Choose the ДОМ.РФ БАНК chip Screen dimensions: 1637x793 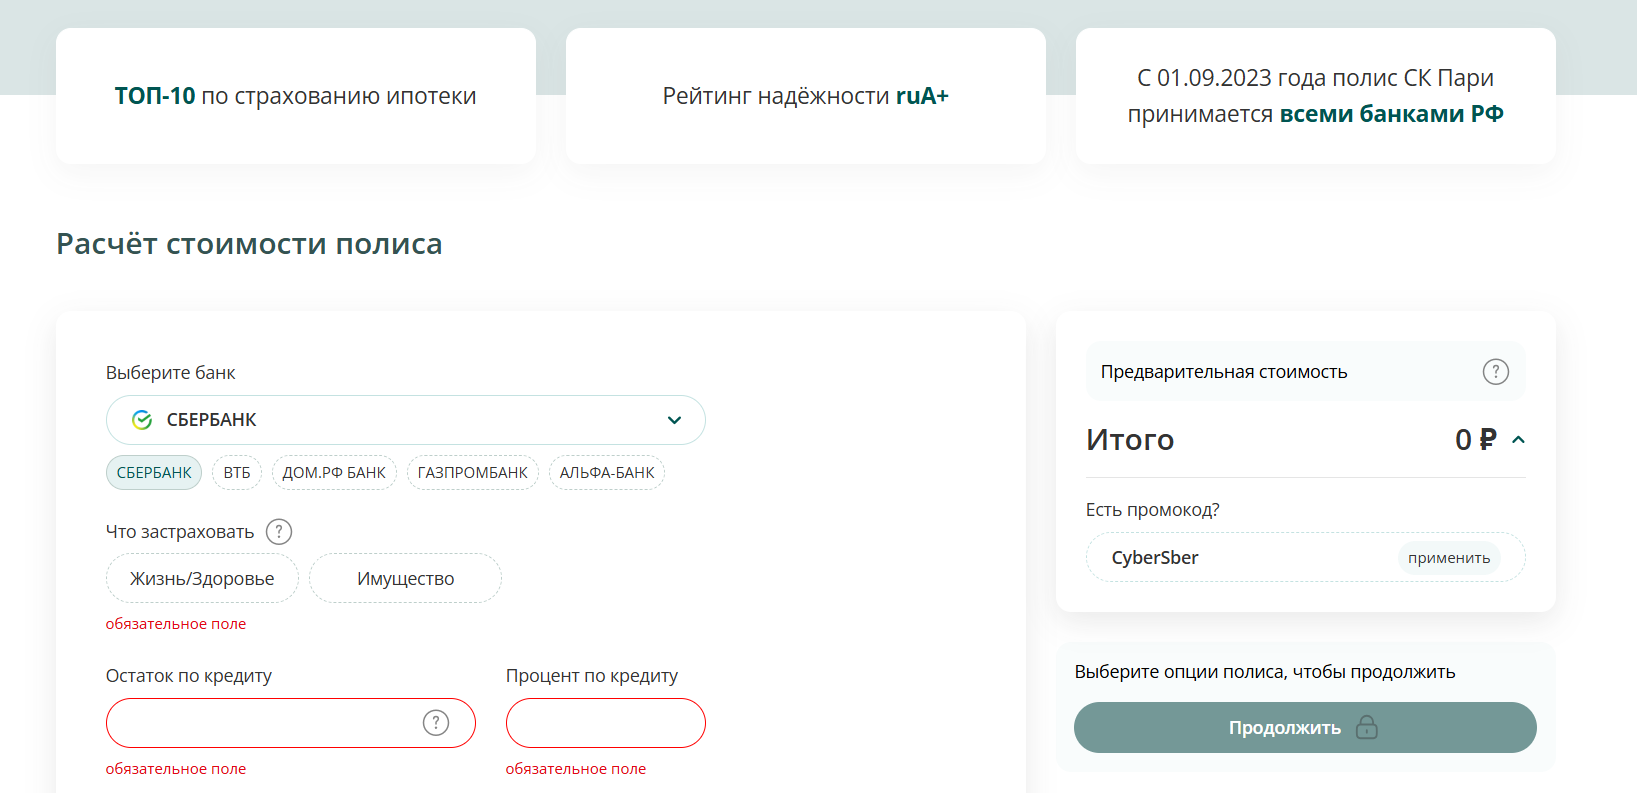(x=334, y=473)
